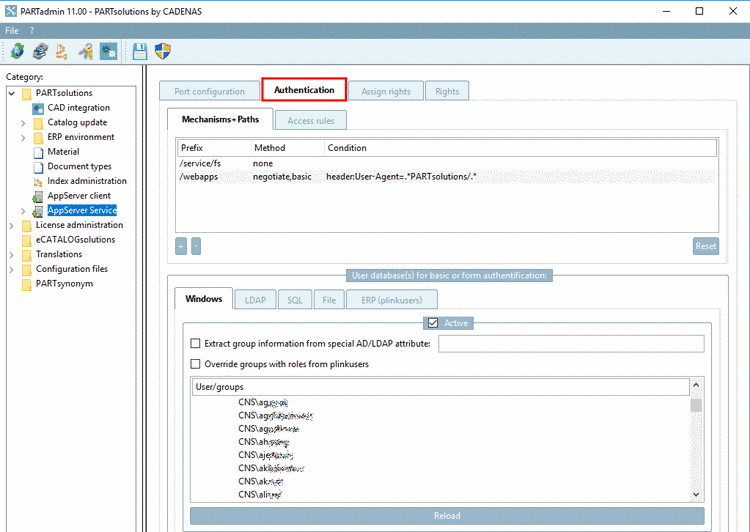This screenshot has height=532, width=750.
Task: Click CAD integration item icon
Action: (38, 109)
